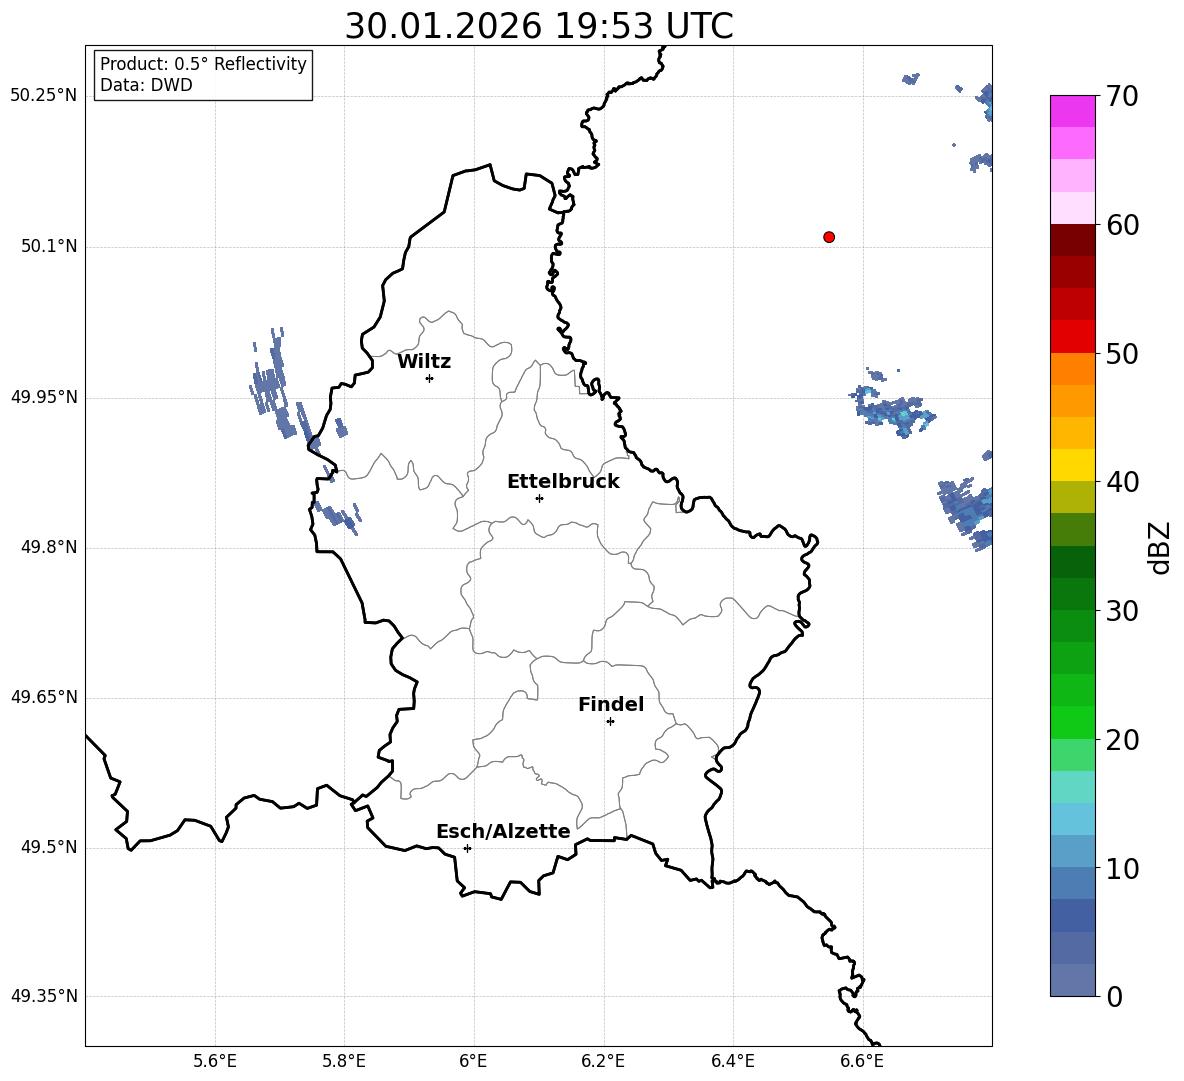Click the 50 colorbar tick label
This screenshot has height=1081, width=1184.
(1122, 353)
